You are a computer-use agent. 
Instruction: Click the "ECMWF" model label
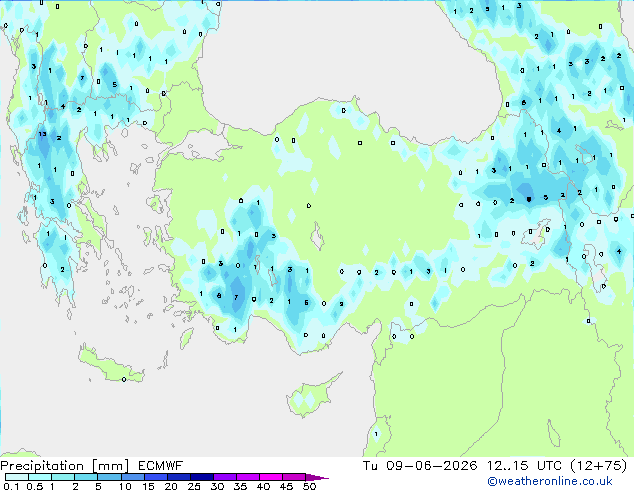click(x=160, y=466)
